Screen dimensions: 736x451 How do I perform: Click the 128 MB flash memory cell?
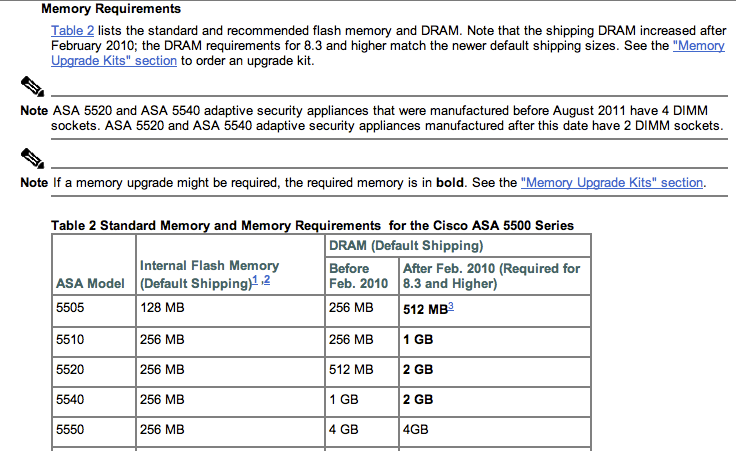click(x=162, y=309)
